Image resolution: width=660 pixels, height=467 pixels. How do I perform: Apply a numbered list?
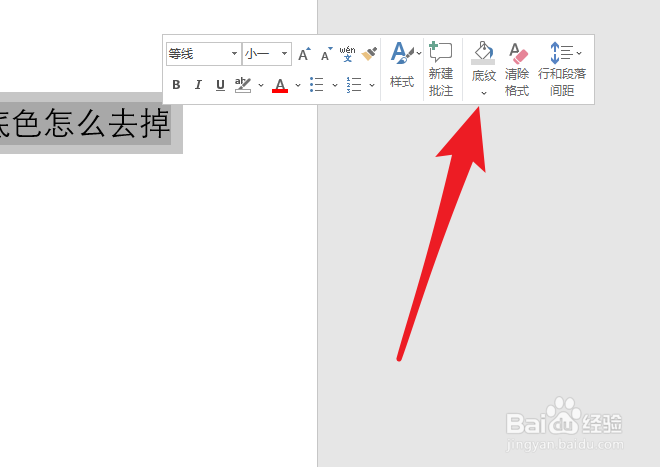coord(354,85)
